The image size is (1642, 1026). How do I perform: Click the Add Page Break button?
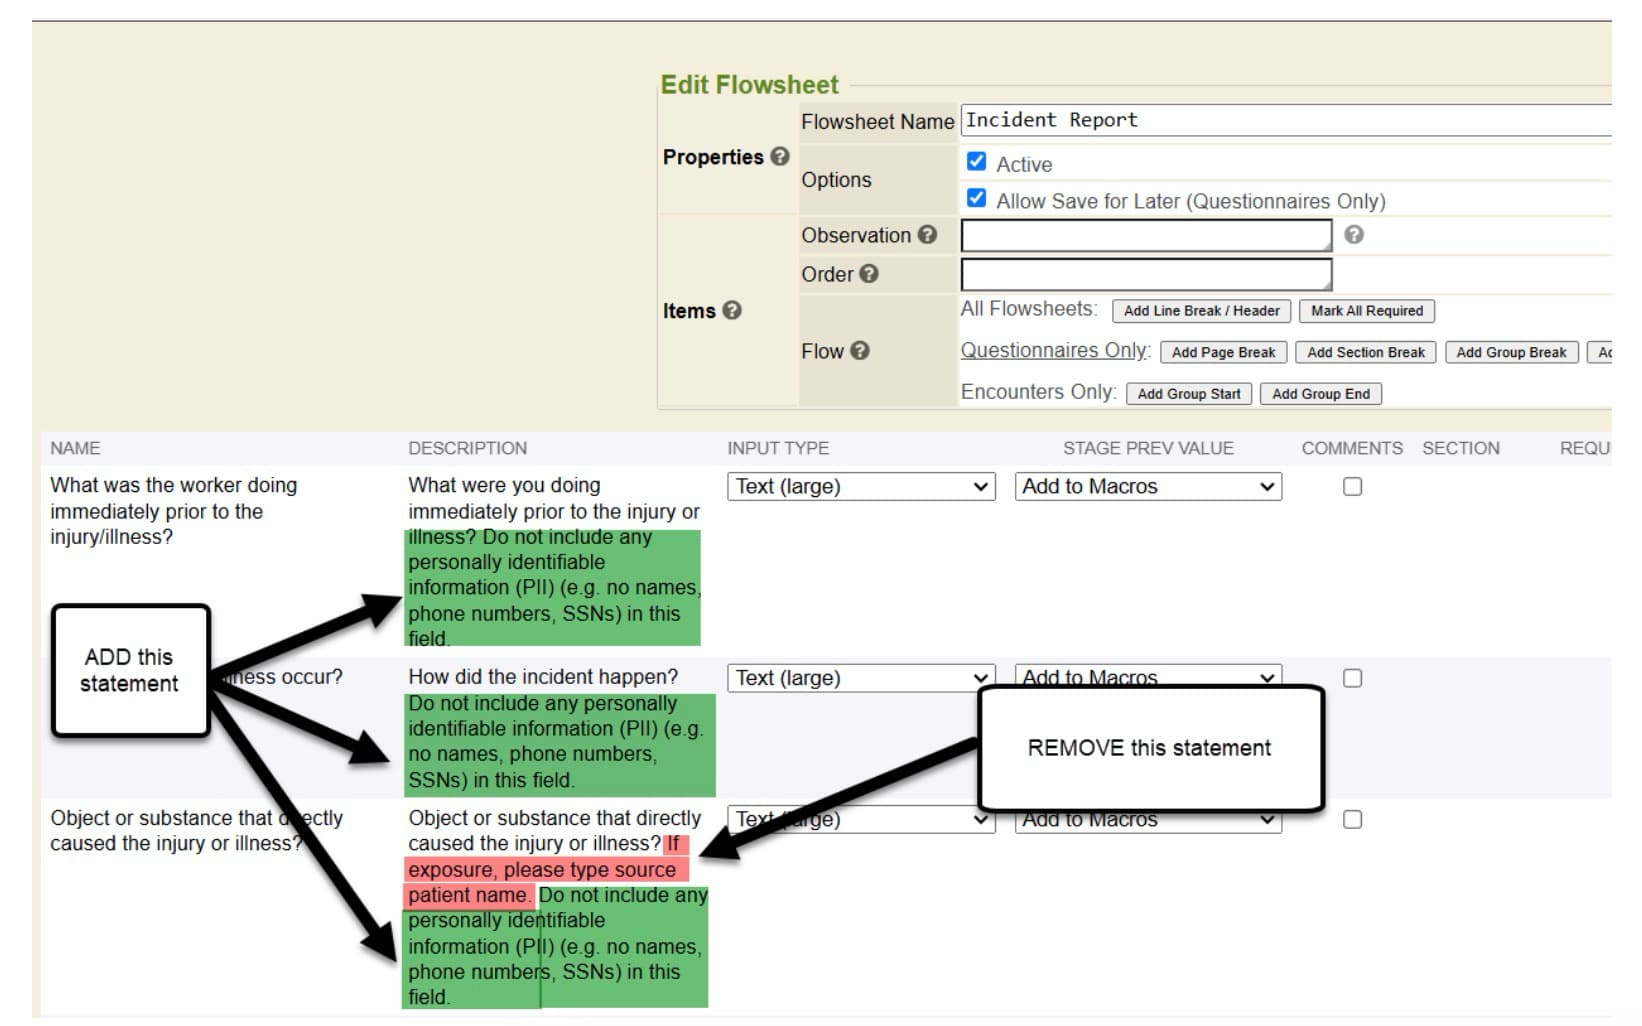[1223, 352]
